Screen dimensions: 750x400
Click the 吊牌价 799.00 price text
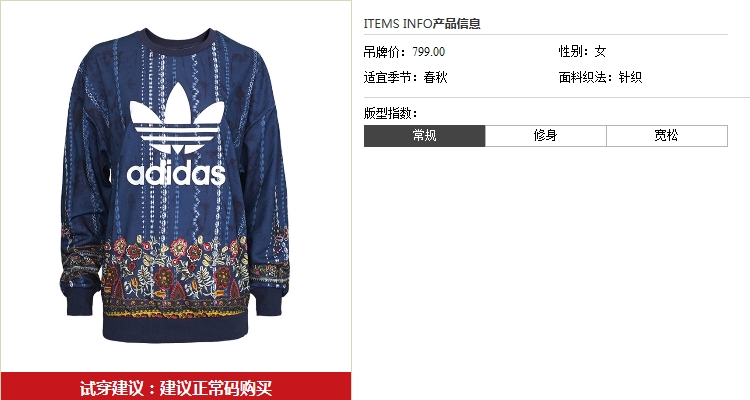(404, 52)
